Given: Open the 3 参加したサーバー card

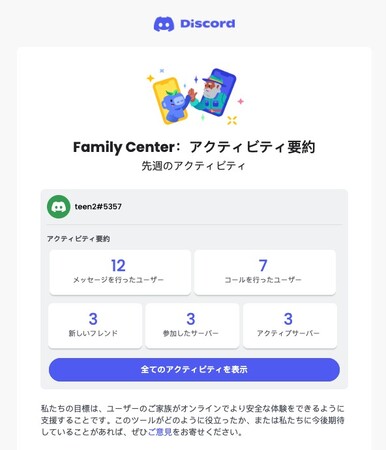Looking at the screenshot, I should 192,326.
